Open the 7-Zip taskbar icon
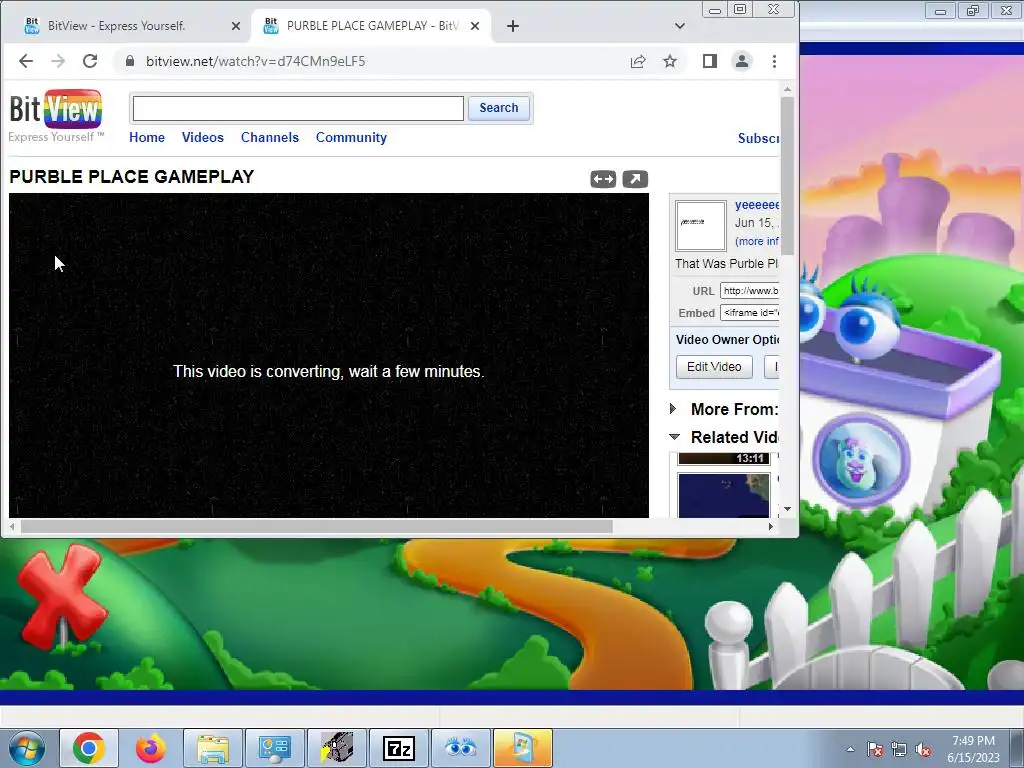Image resolution: width=1024 pixels, height=768 pixels. pyautogui.click(x=398, y=748)
